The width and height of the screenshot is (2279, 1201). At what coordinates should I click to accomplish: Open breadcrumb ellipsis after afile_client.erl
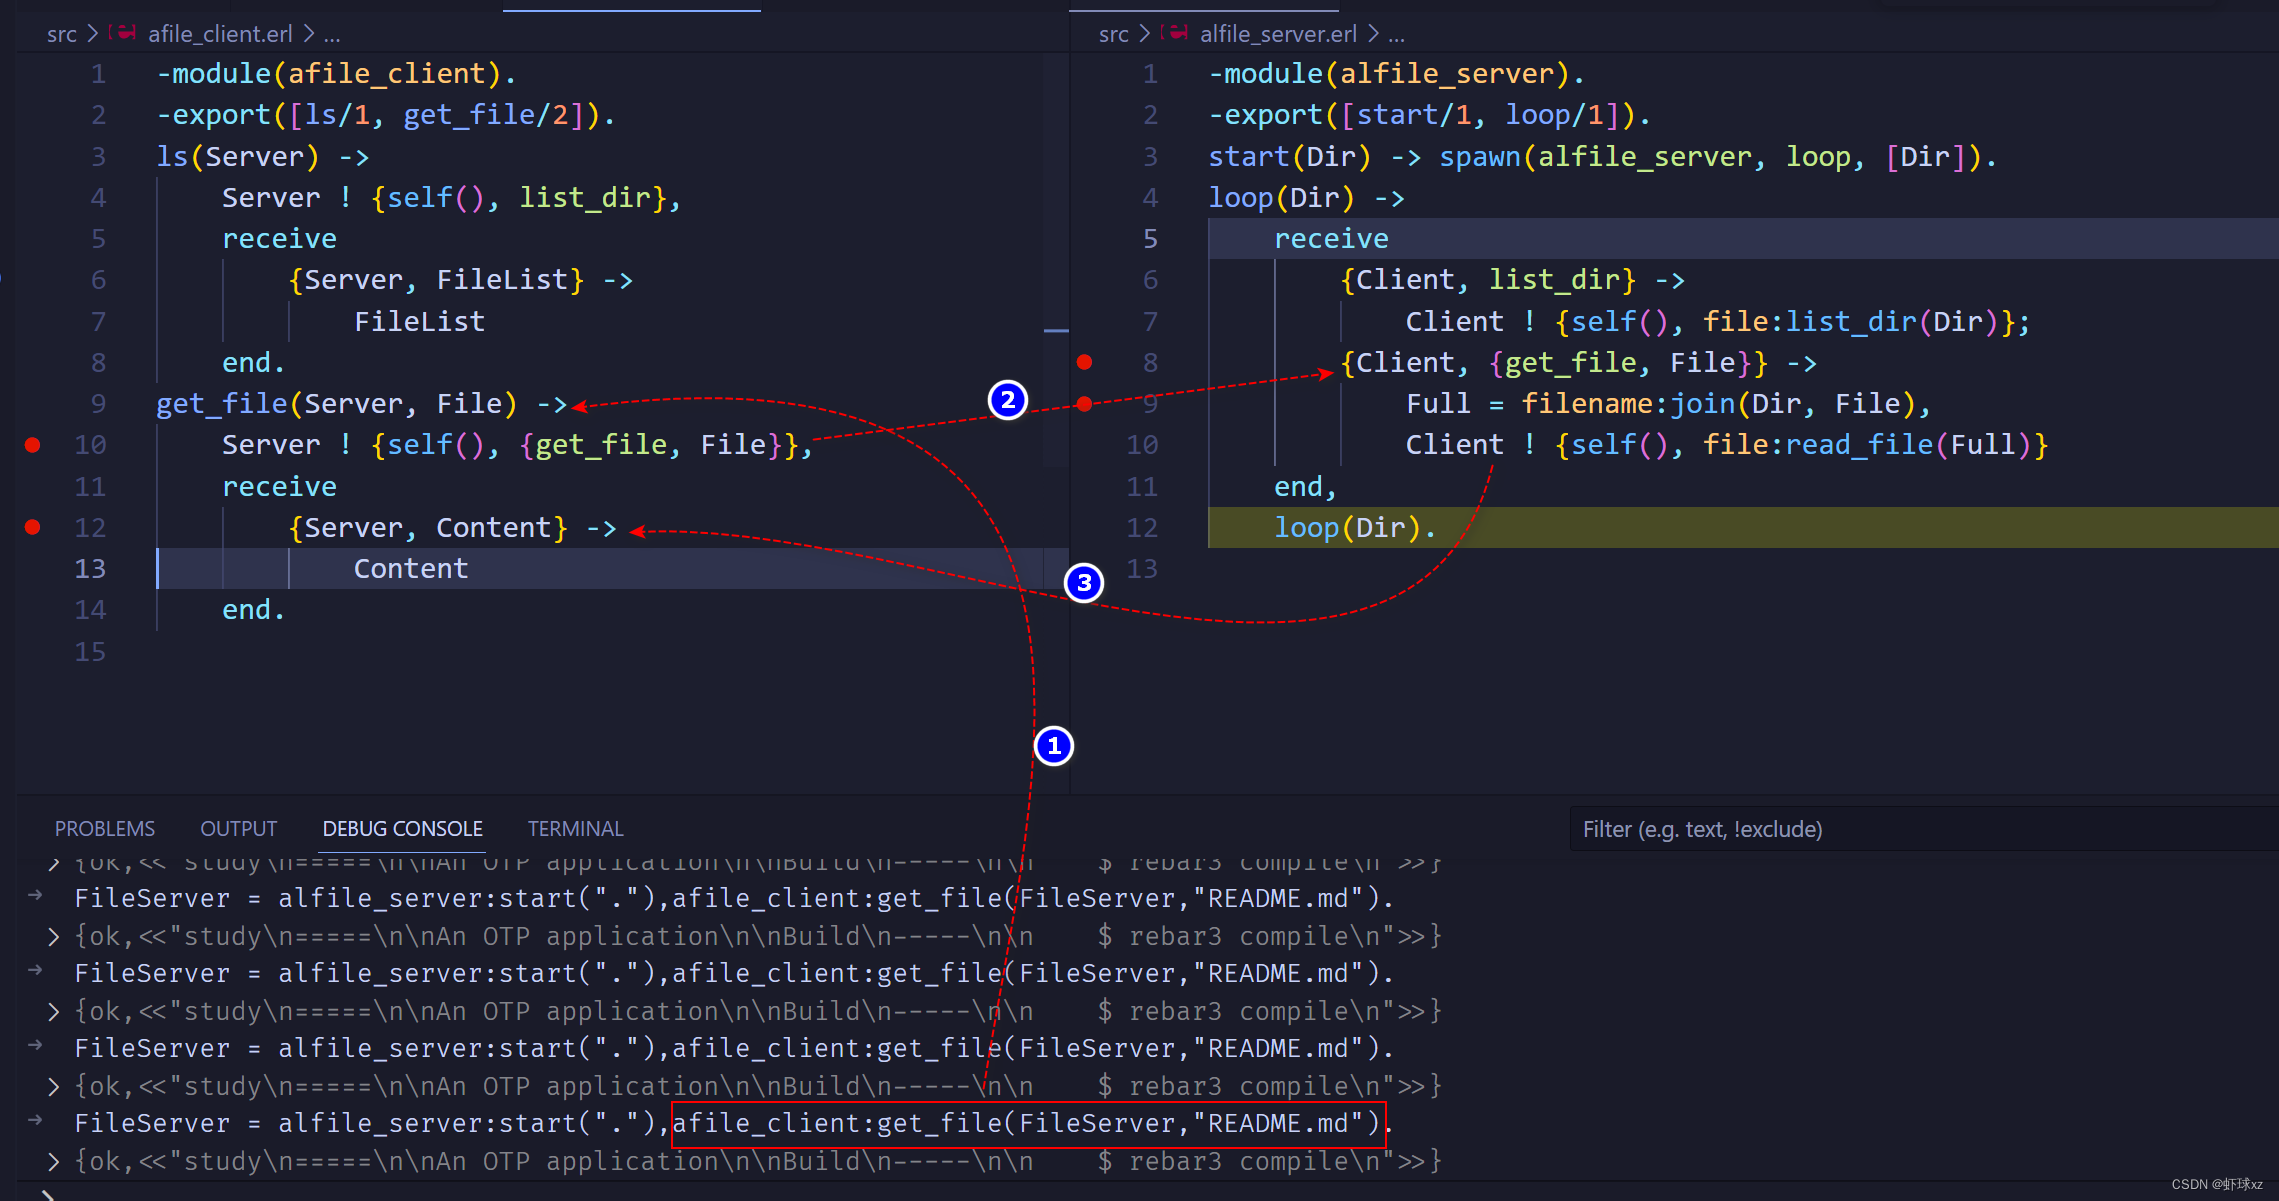tap(332, 35)
